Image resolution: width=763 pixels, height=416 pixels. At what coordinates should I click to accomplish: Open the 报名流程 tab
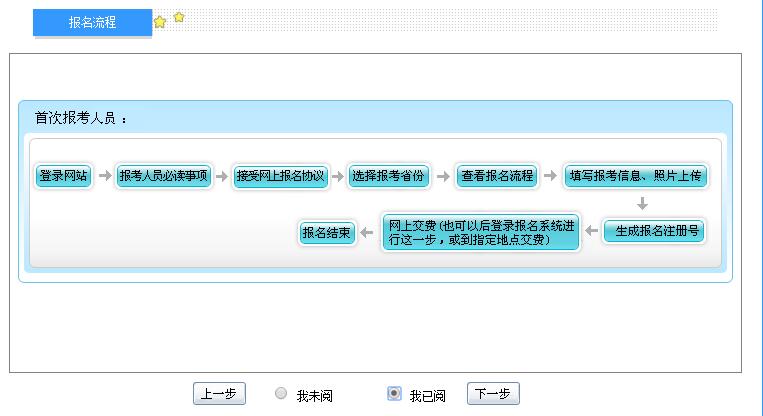tap(92, 22)
